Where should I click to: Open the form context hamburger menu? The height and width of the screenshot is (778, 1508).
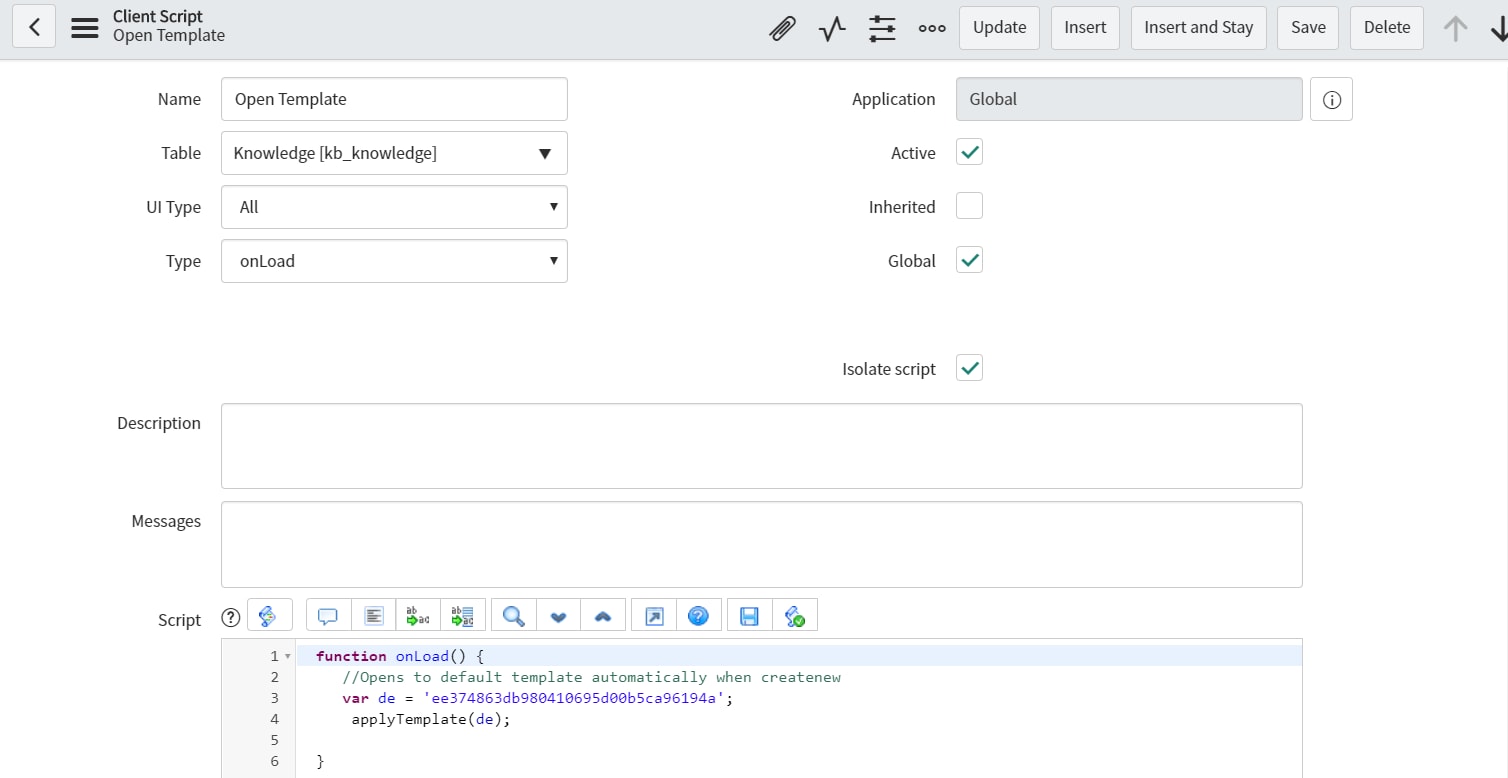tap(85, 28)
